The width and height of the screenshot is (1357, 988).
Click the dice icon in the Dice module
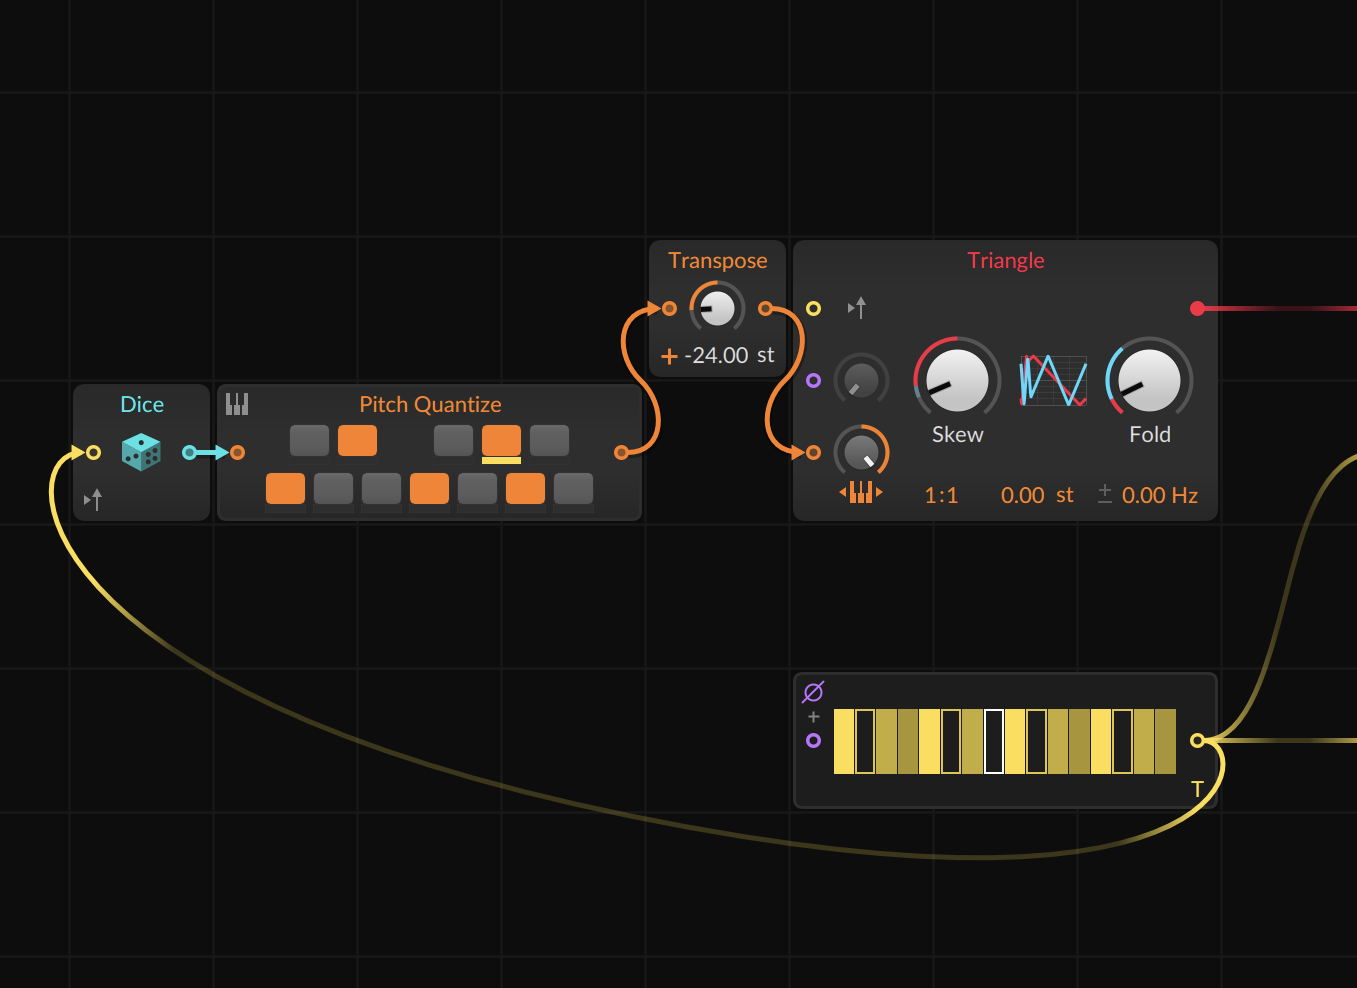click(141, 452)
